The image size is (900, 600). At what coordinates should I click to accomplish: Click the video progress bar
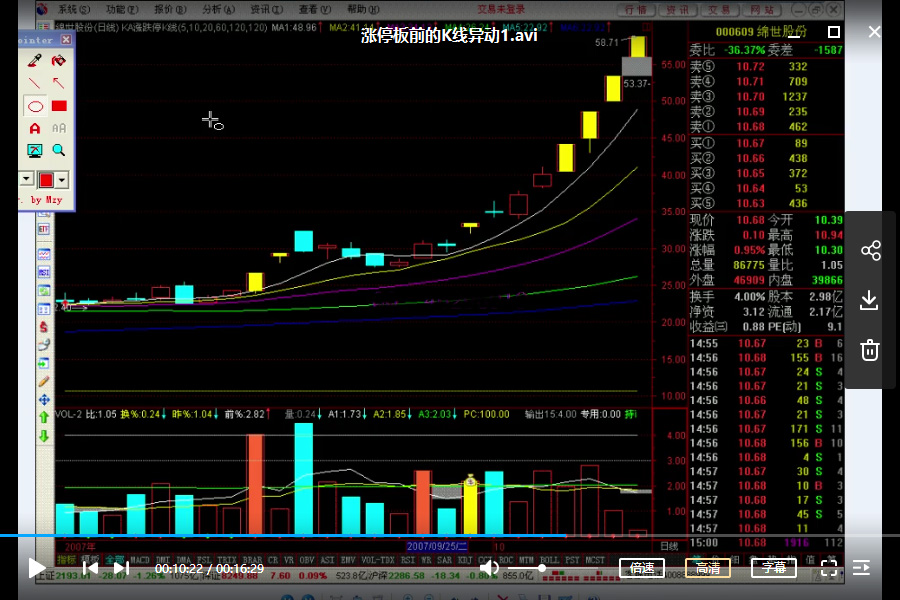pyautogui.click(x=450, y=536)
